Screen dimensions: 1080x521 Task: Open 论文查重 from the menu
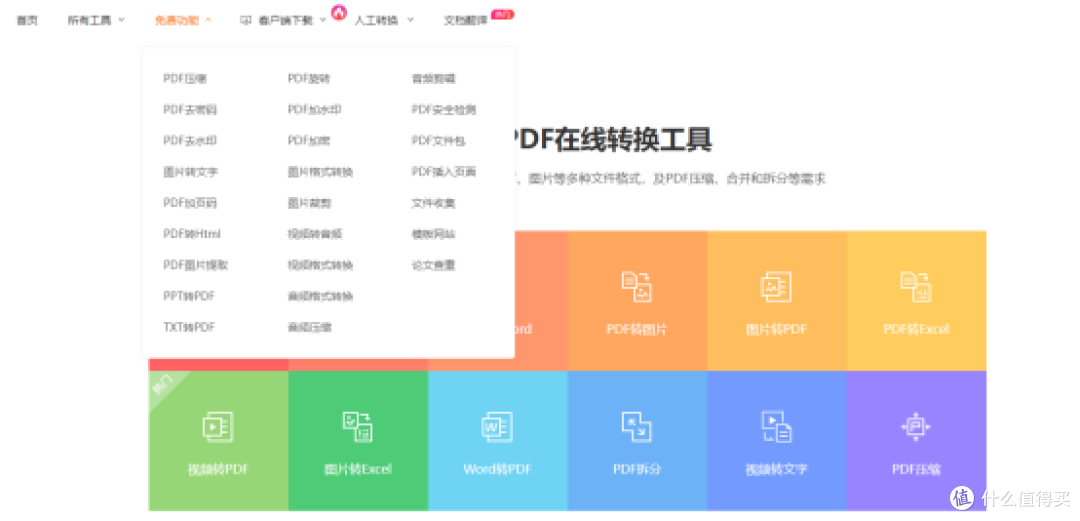(433, 265)
